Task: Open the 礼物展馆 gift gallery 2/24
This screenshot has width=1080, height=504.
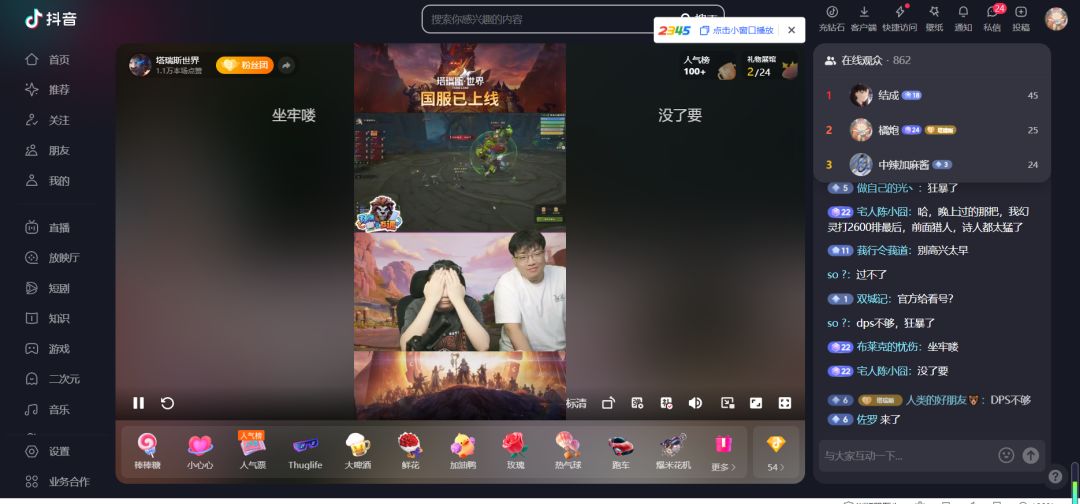Action: click(770, 66)
